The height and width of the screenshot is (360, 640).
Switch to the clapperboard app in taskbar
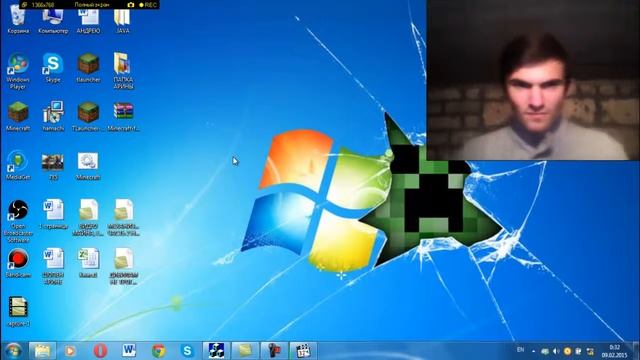[x=303, y=351]
